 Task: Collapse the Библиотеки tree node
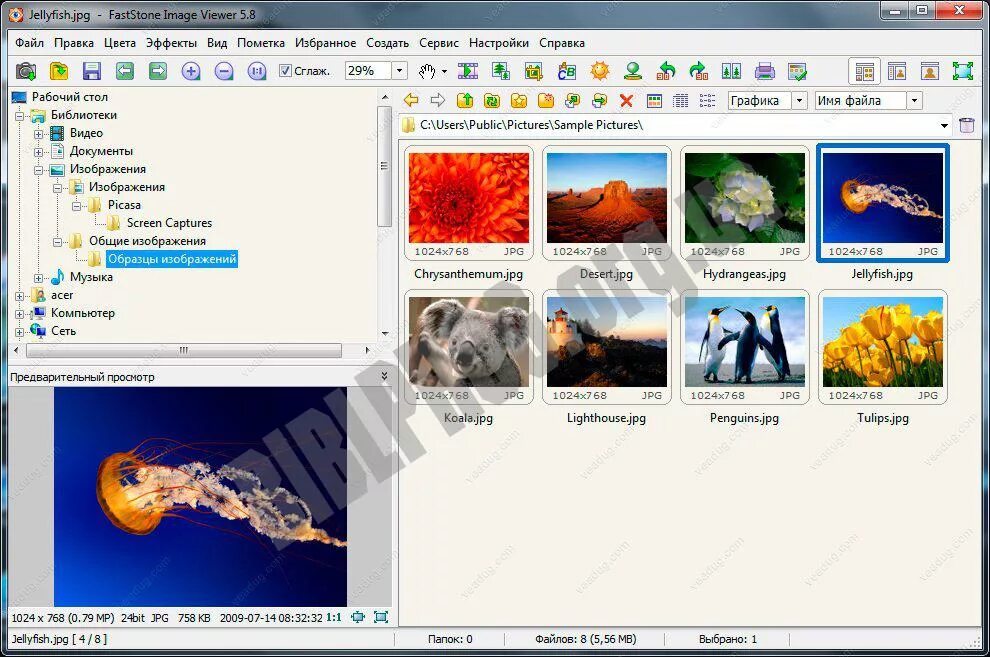pyautogui.click(x=20, y=116)
